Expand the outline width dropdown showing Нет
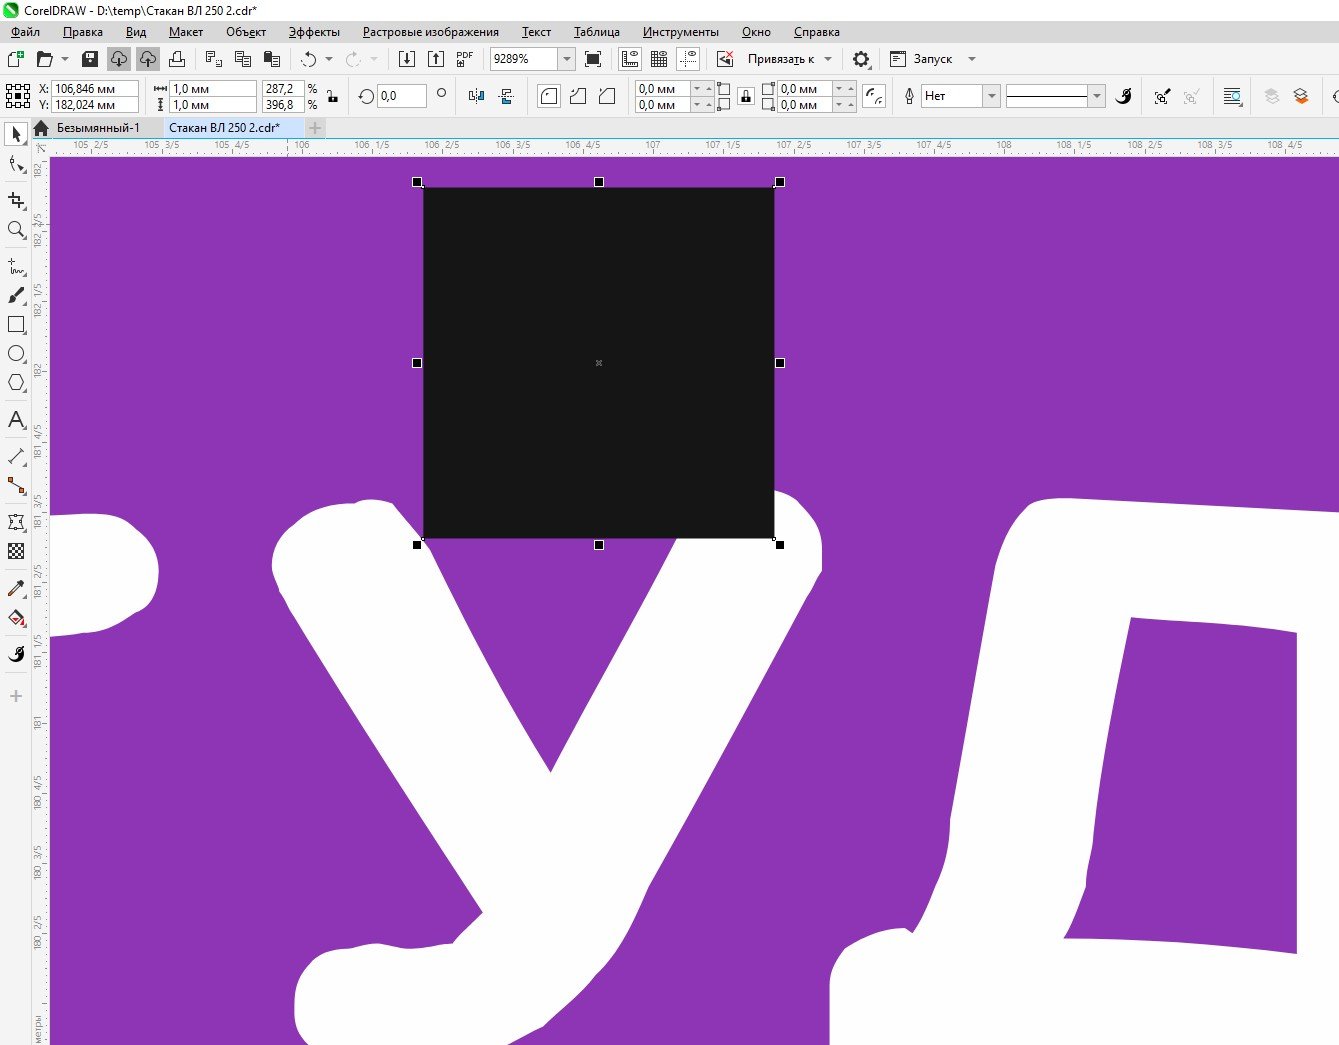Screen dimensions: 1339x1045 pos(991,96)
